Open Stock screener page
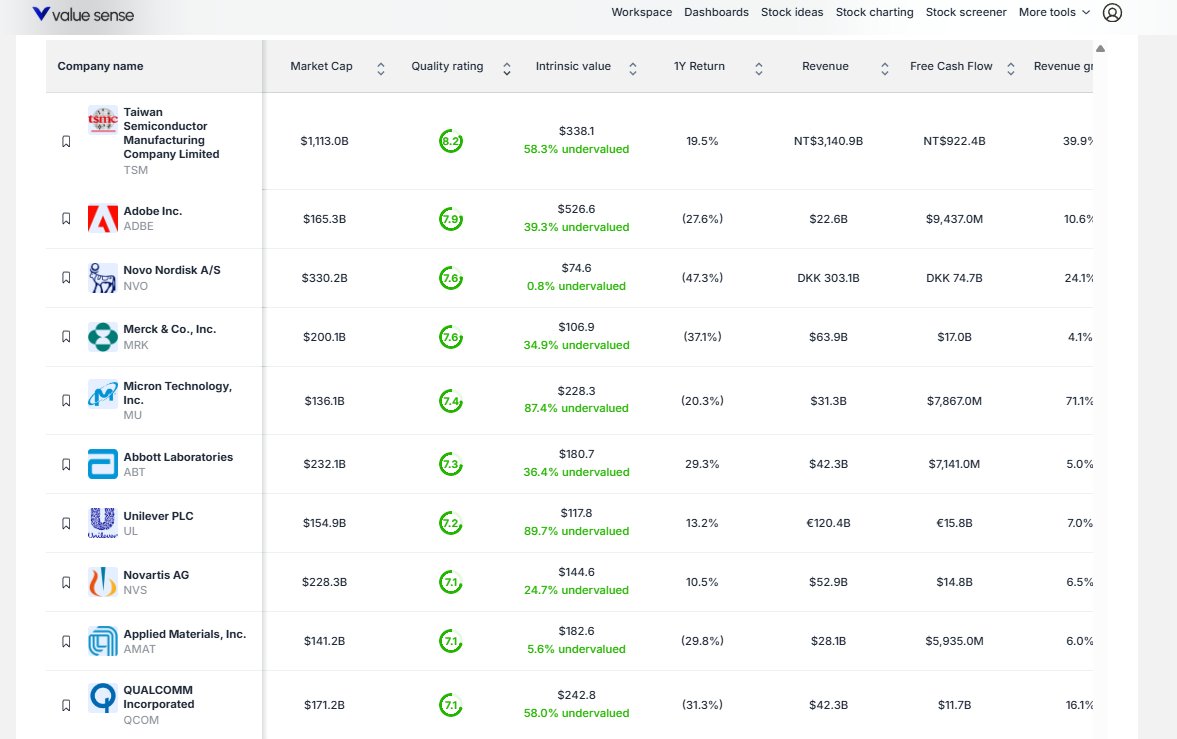 point(966,12)
